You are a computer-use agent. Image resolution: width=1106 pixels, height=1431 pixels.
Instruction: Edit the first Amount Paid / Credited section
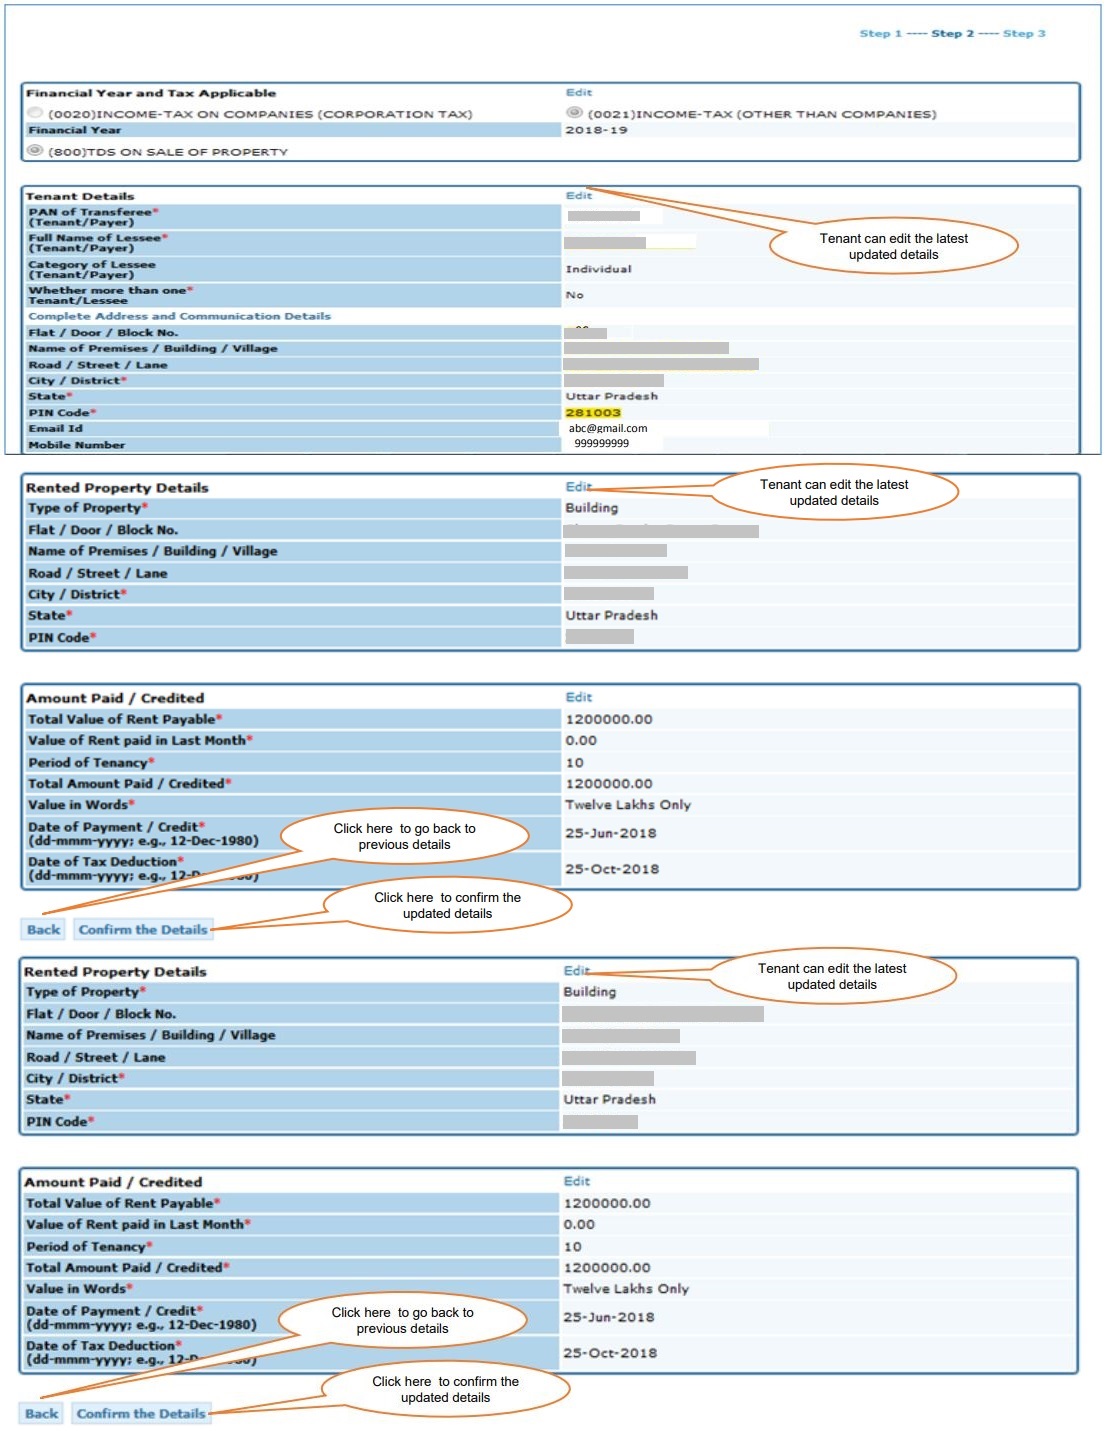[577, 697]
